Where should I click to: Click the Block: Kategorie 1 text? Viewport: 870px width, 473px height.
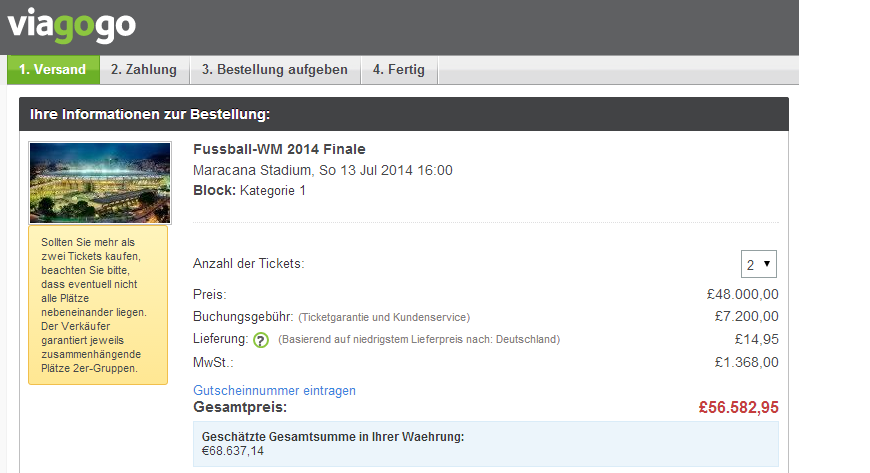tap(249, 190)
